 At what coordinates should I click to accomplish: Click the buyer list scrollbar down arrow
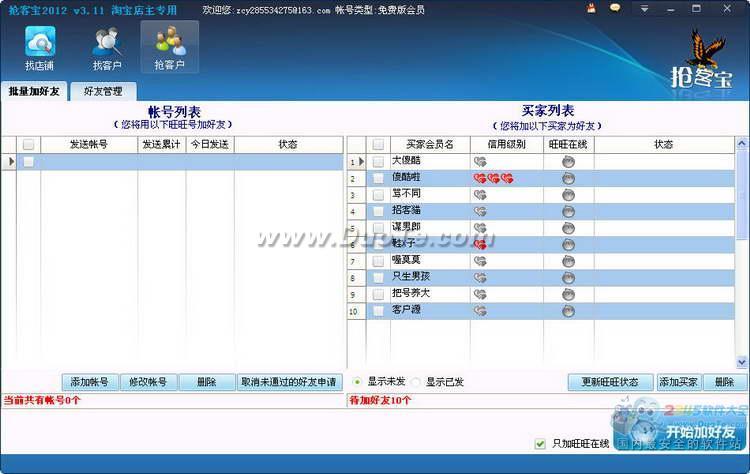coord(741,363)
